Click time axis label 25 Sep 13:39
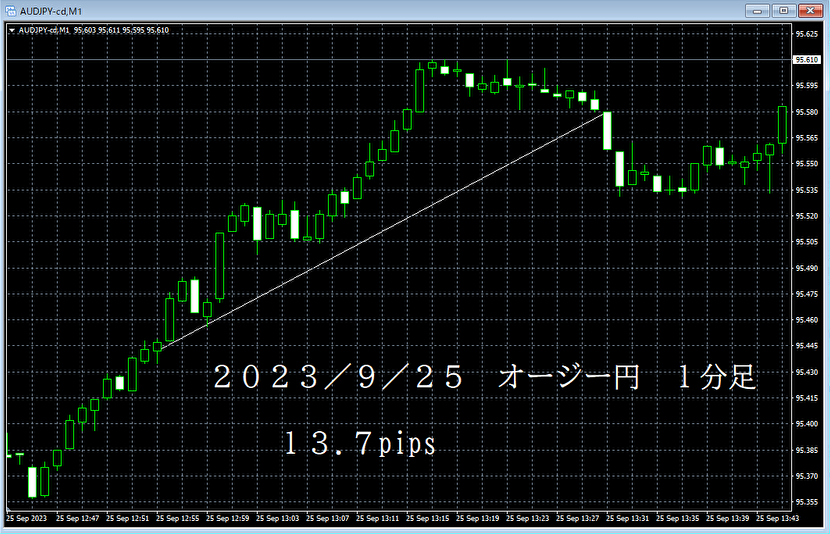This screenshot has width=830, height=534. pos(727,519)
